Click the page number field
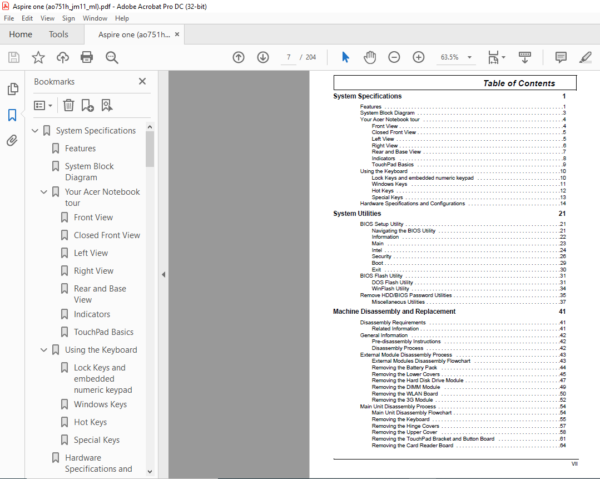This screenshot has width=600, height=479. (x=289, y=57)
